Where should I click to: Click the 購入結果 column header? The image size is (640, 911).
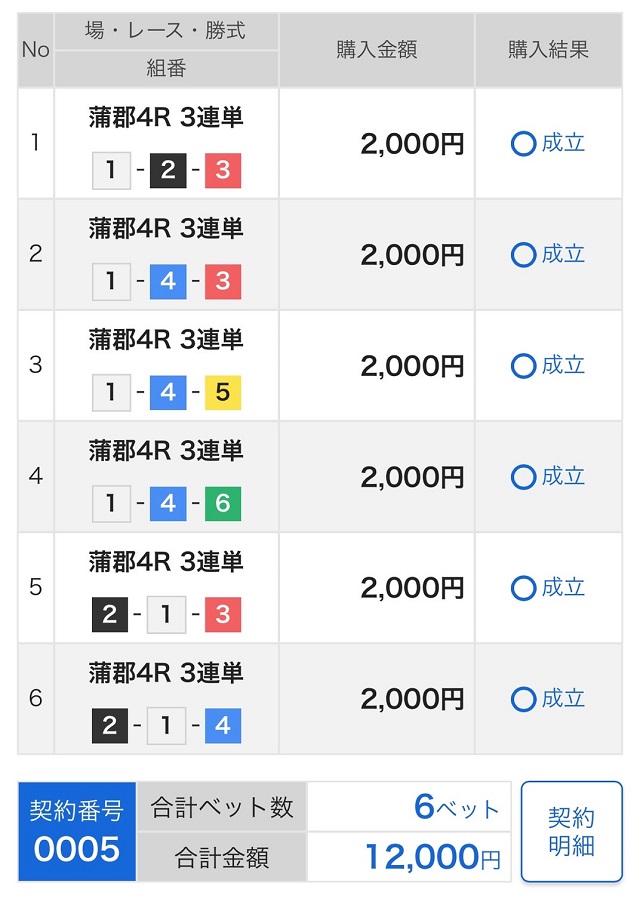[548, 50]
